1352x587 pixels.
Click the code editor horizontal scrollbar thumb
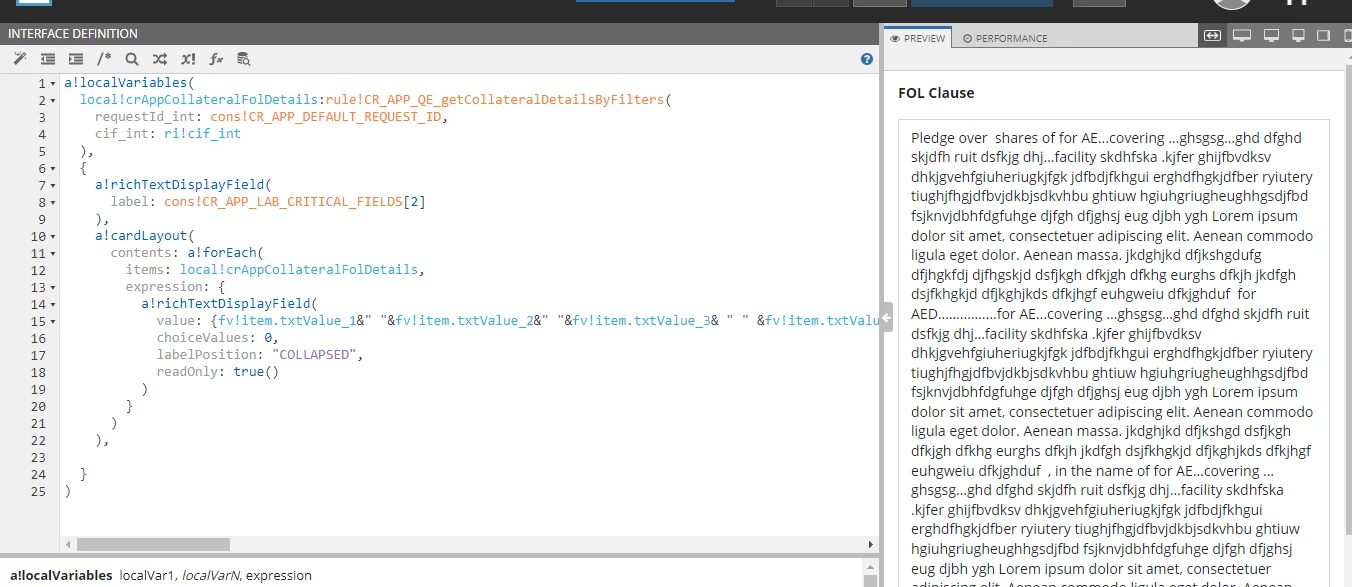pos(153,544)
